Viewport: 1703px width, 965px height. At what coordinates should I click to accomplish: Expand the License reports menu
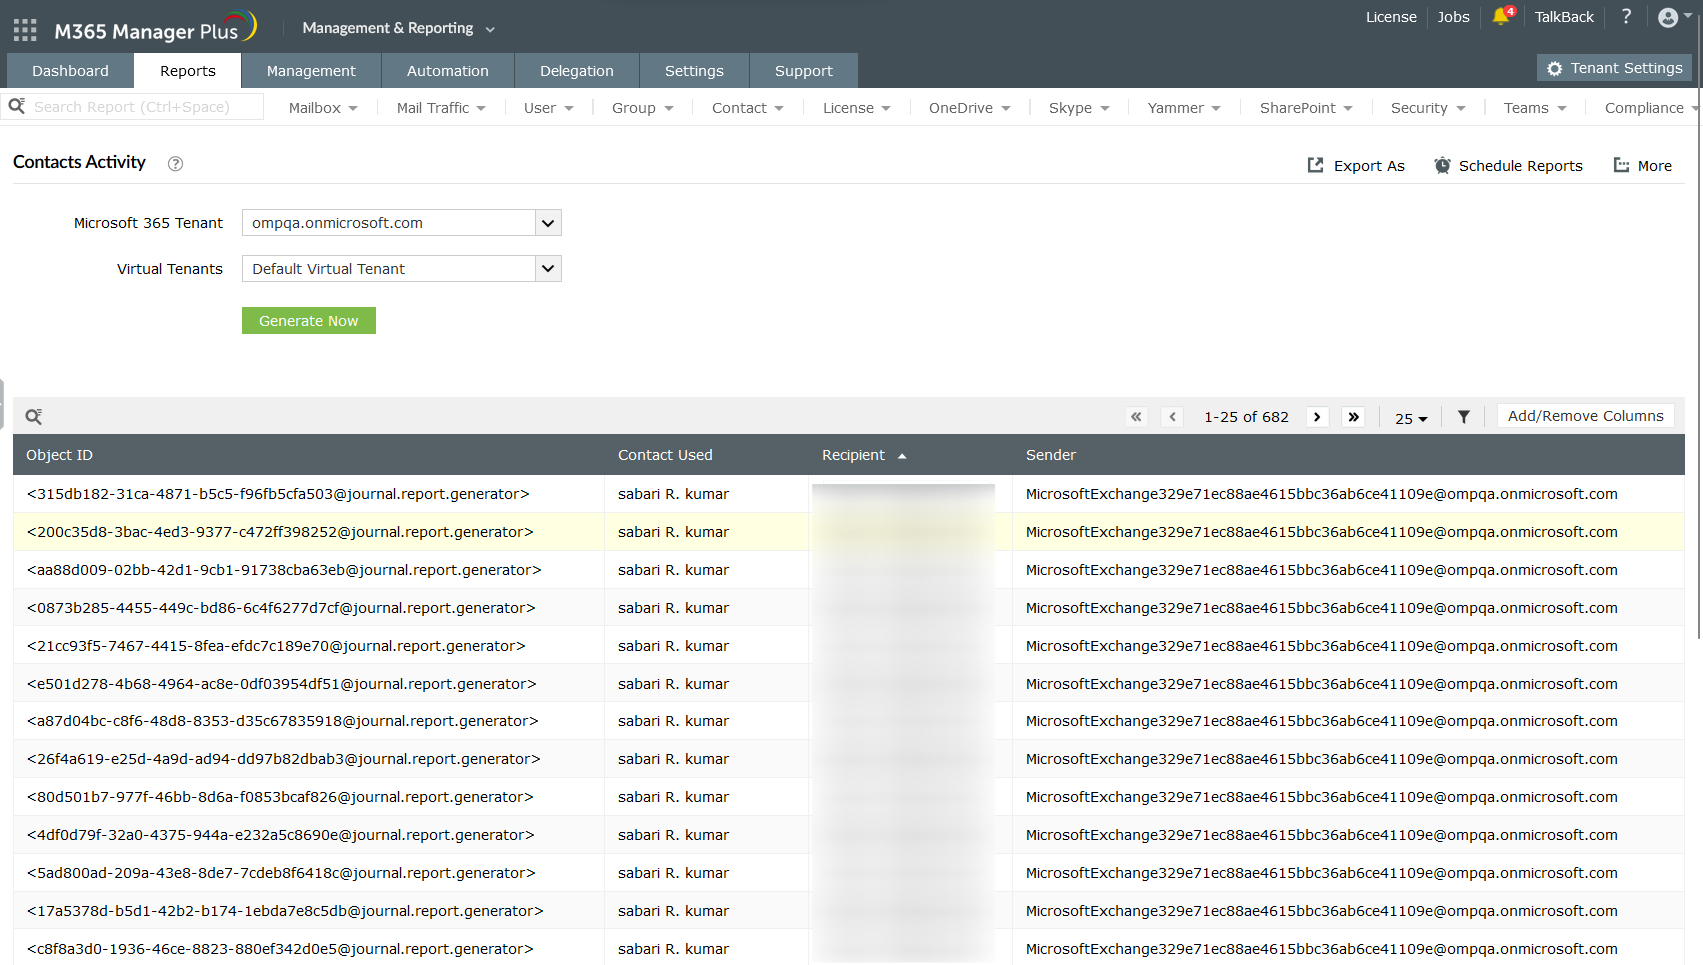click(857, 108)
